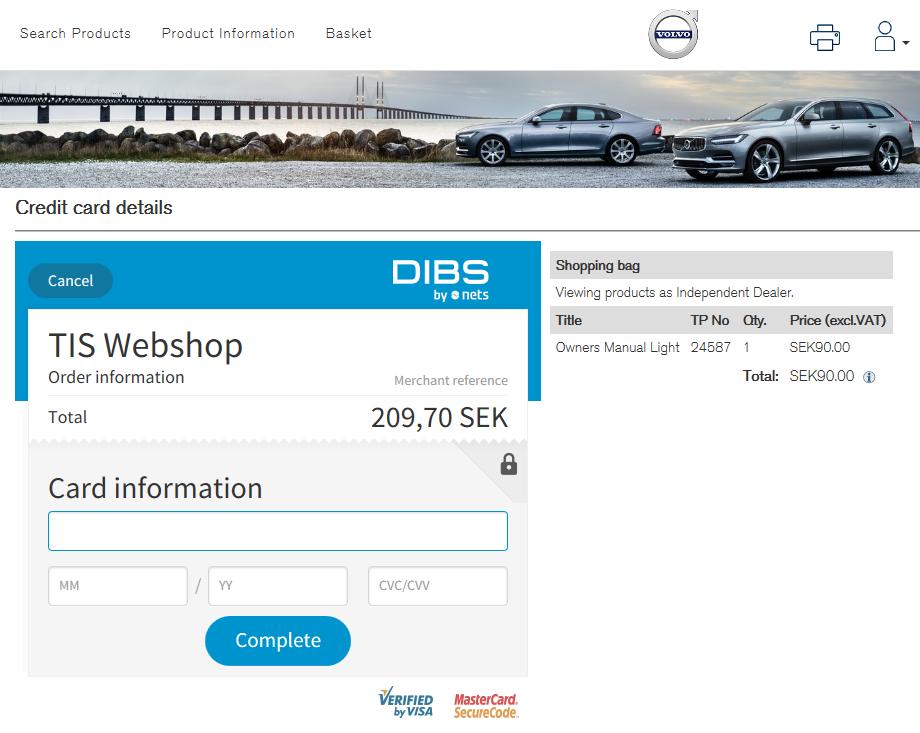The image size is (920, 733).
Task: Click the 'Title' column header
Action: 569,320
